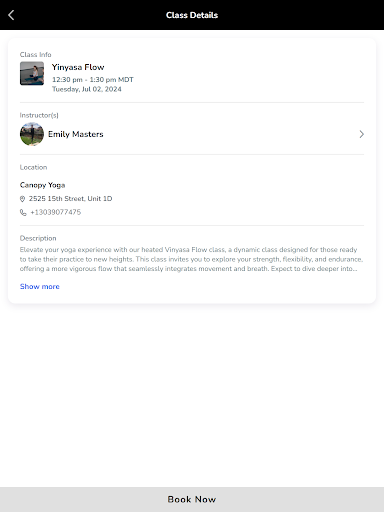
Task: Select the instructor name Emily Masters
Action: point(76,134)
